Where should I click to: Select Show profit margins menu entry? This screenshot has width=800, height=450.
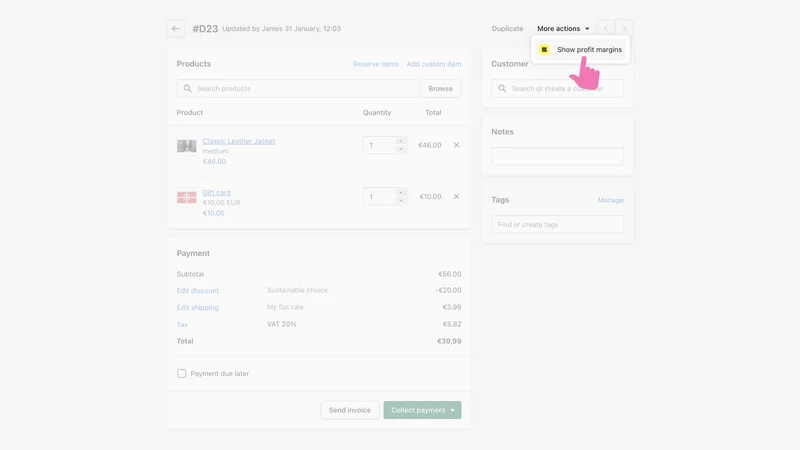(581, 49)
